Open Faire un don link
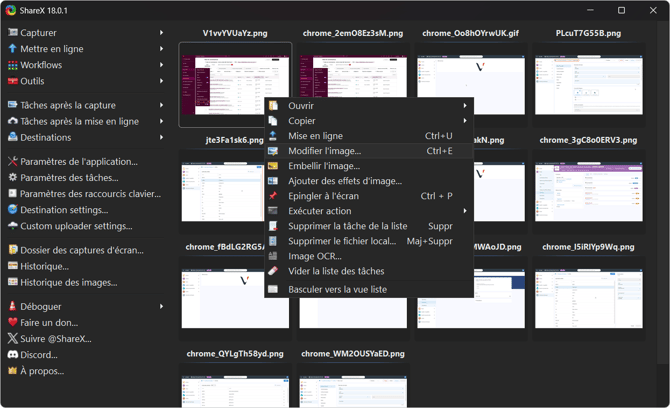Screen dimensions: 670x408 [49, 323]
